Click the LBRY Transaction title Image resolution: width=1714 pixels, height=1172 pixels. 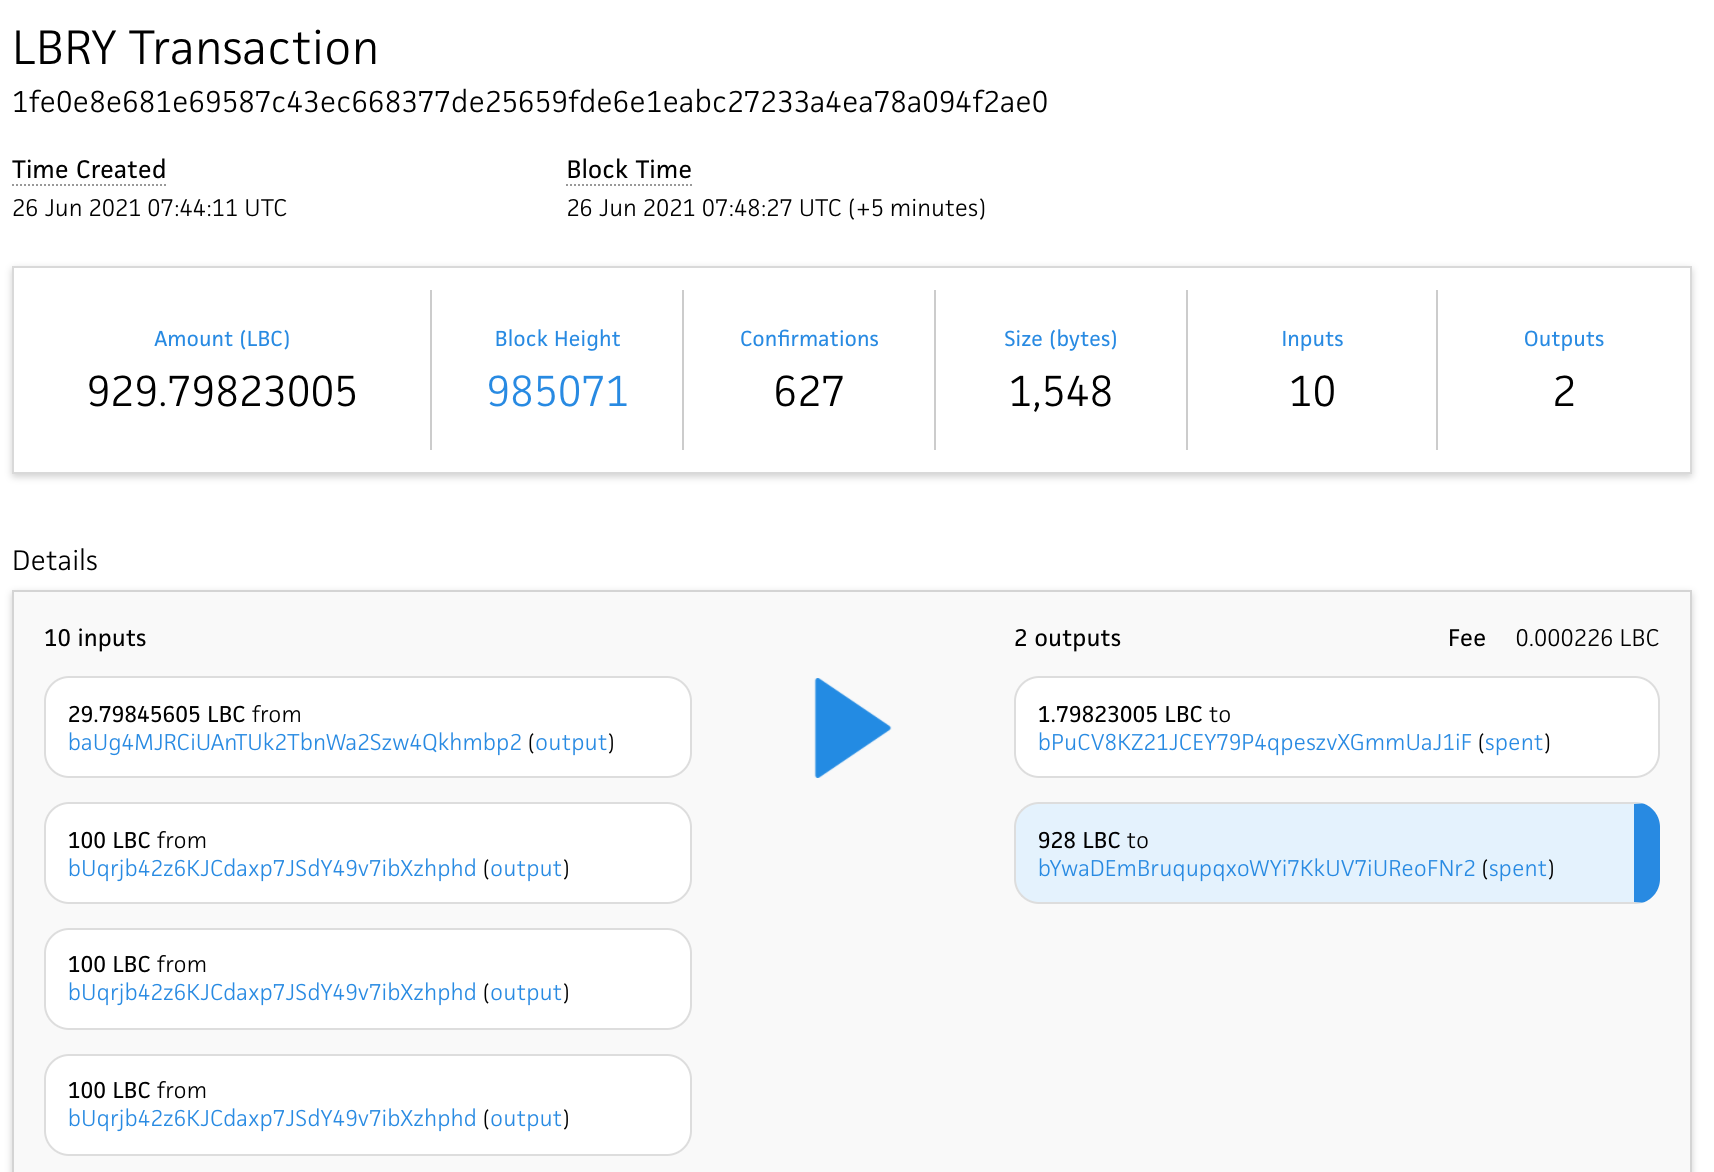[x=195, y=48]
